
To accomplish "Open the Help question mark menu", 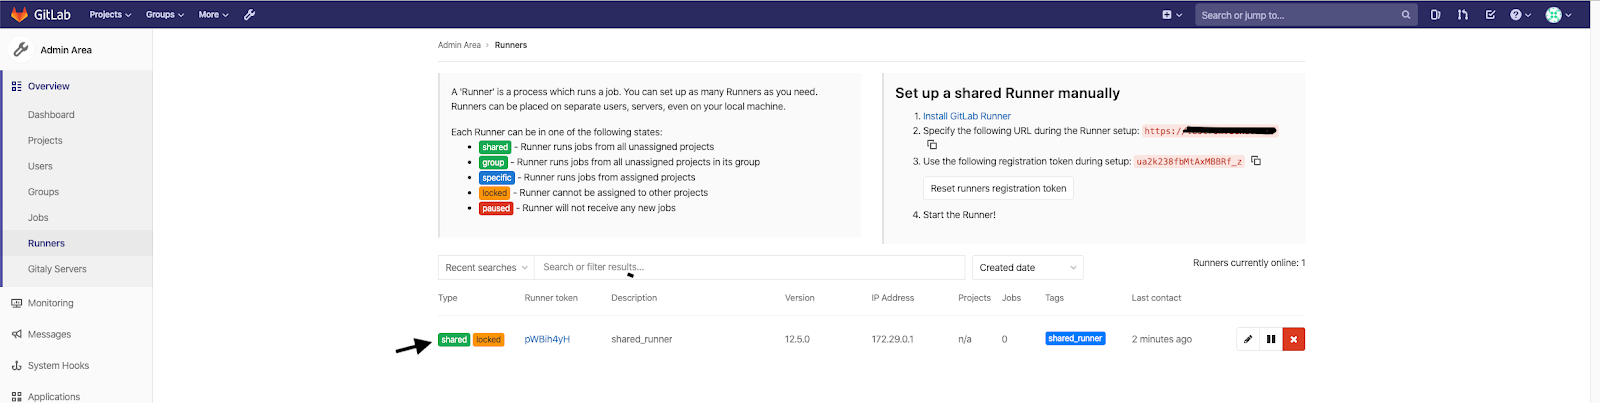I will [x=1521, y=15].
